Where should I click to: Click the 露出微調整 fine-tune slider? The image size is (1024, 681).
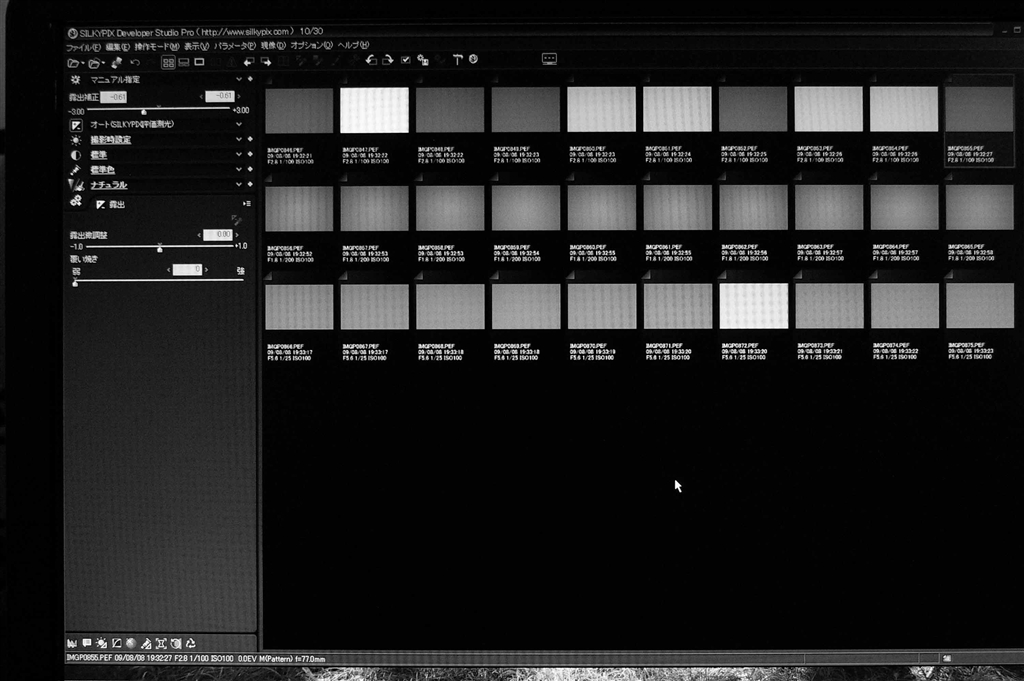click(160, 247)
